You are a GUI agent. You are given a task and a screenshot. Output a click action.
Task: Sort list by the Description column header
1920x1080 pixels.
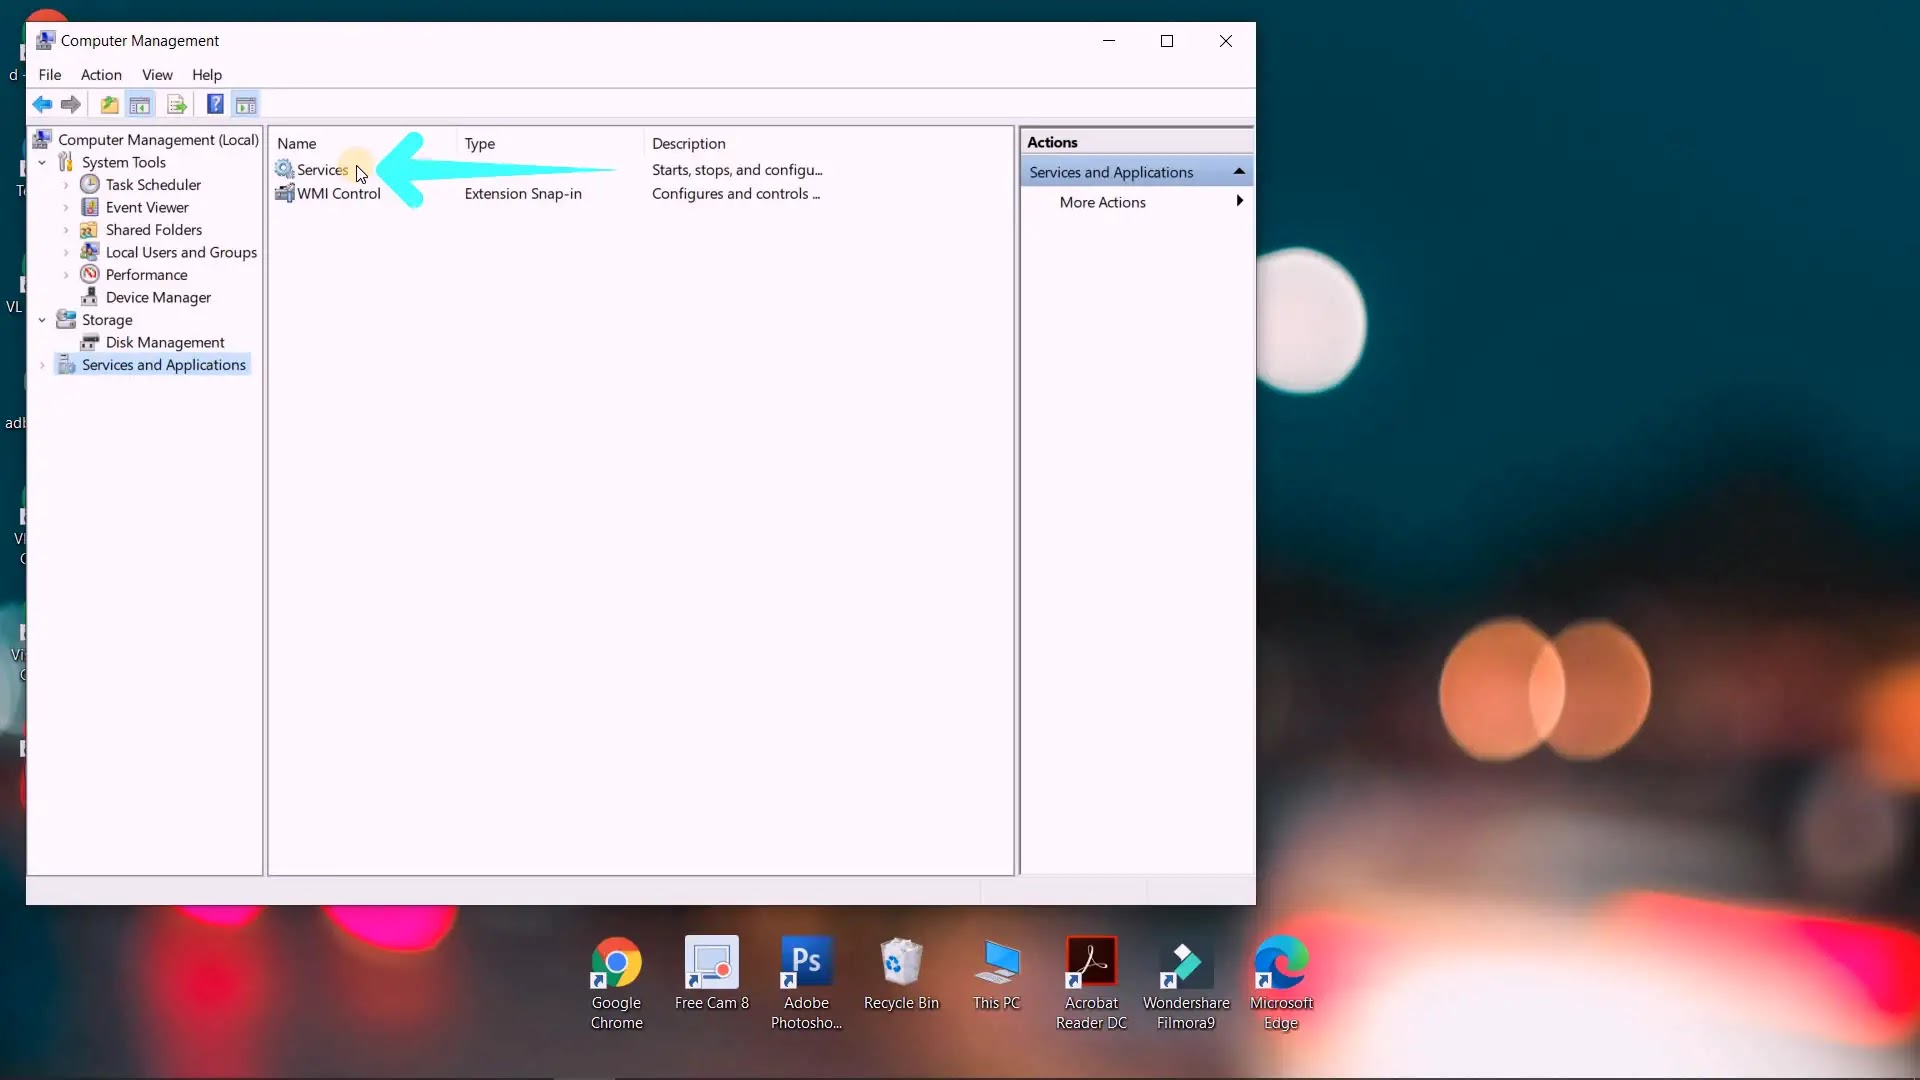pyautogui.click(x=689, y=143)
